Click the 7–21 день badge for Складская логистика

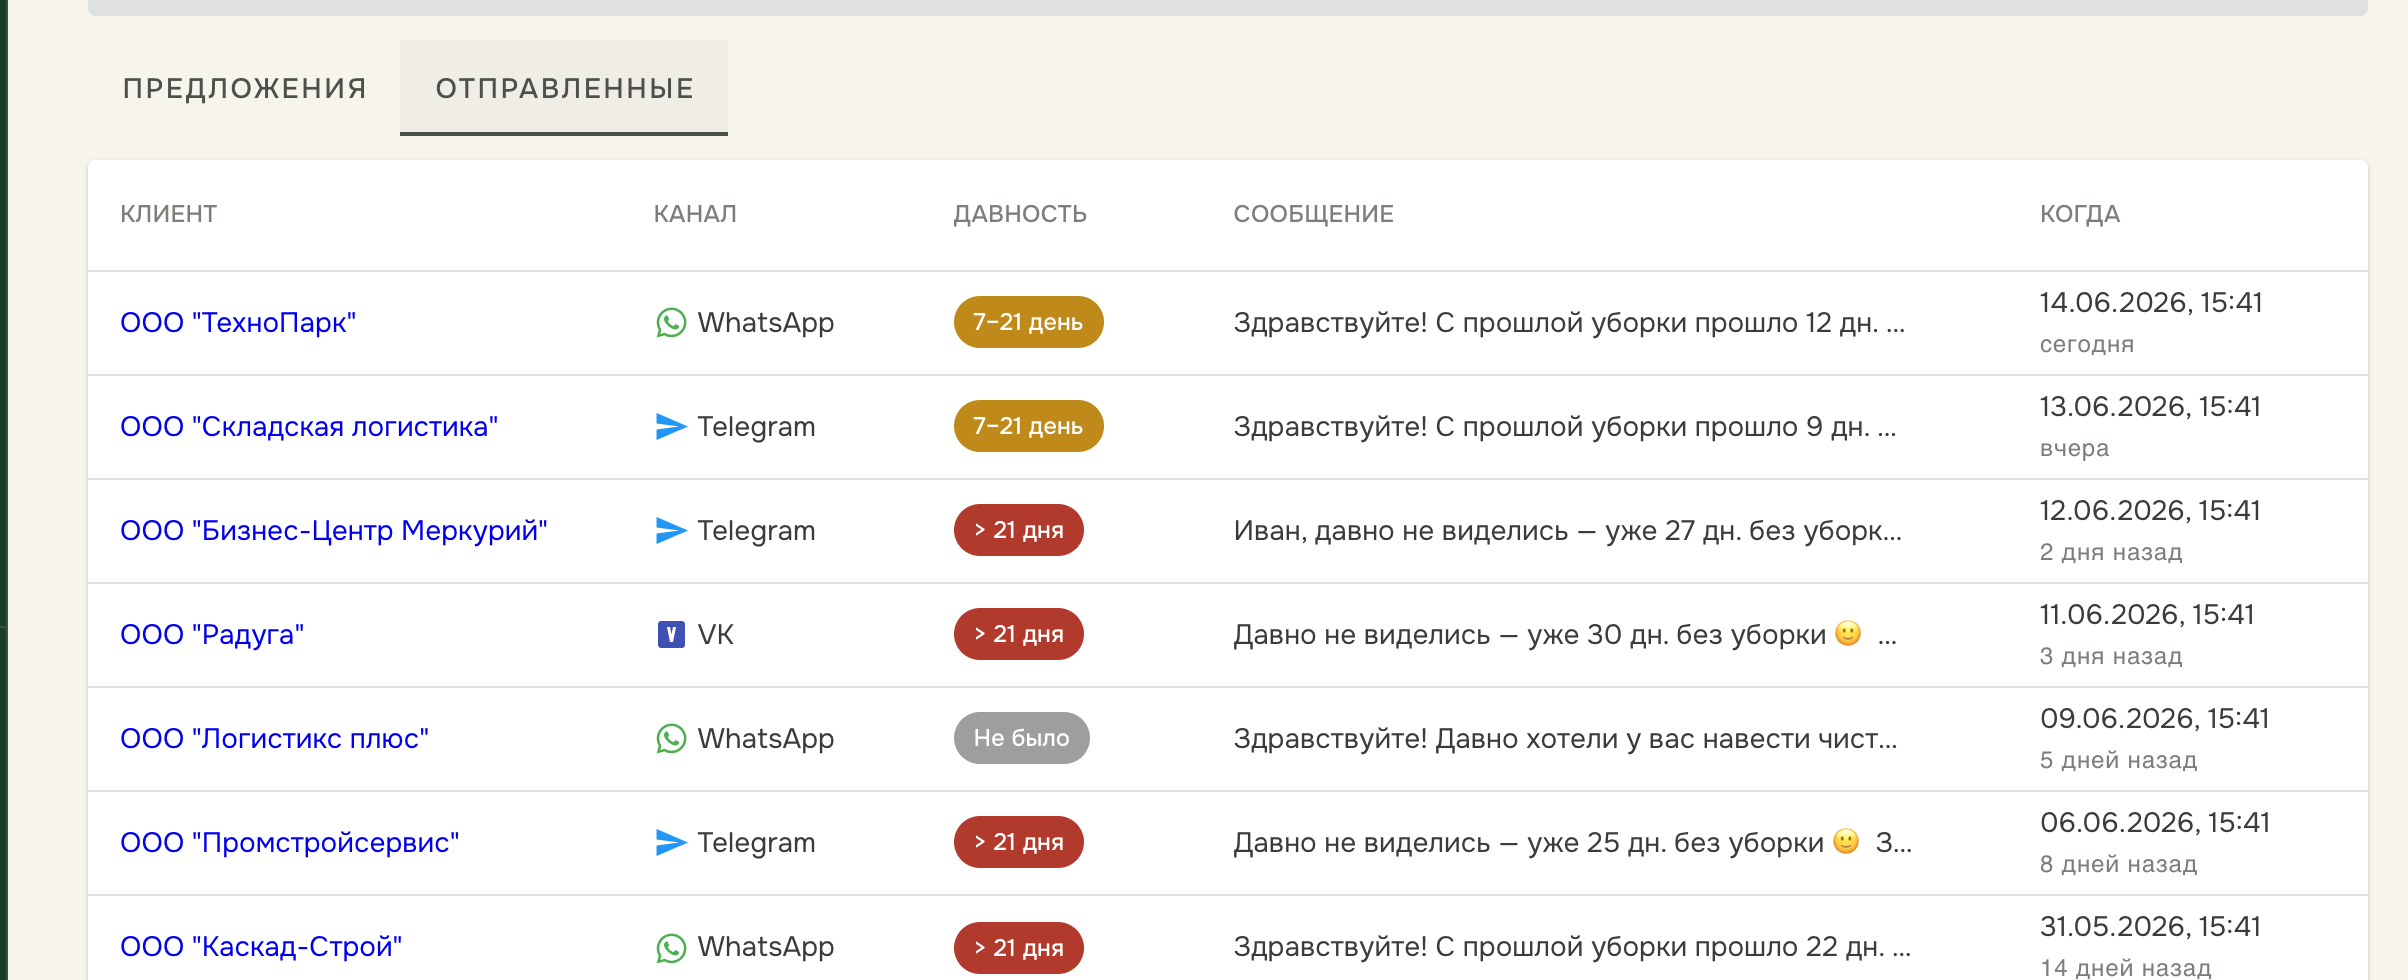1028,426
